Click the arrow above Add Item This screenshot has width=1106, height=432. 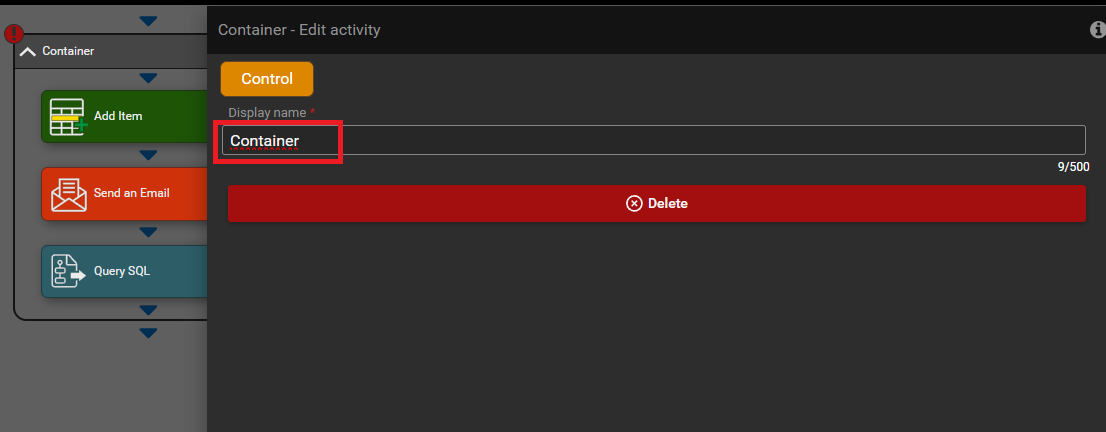[x=148, y=78]
